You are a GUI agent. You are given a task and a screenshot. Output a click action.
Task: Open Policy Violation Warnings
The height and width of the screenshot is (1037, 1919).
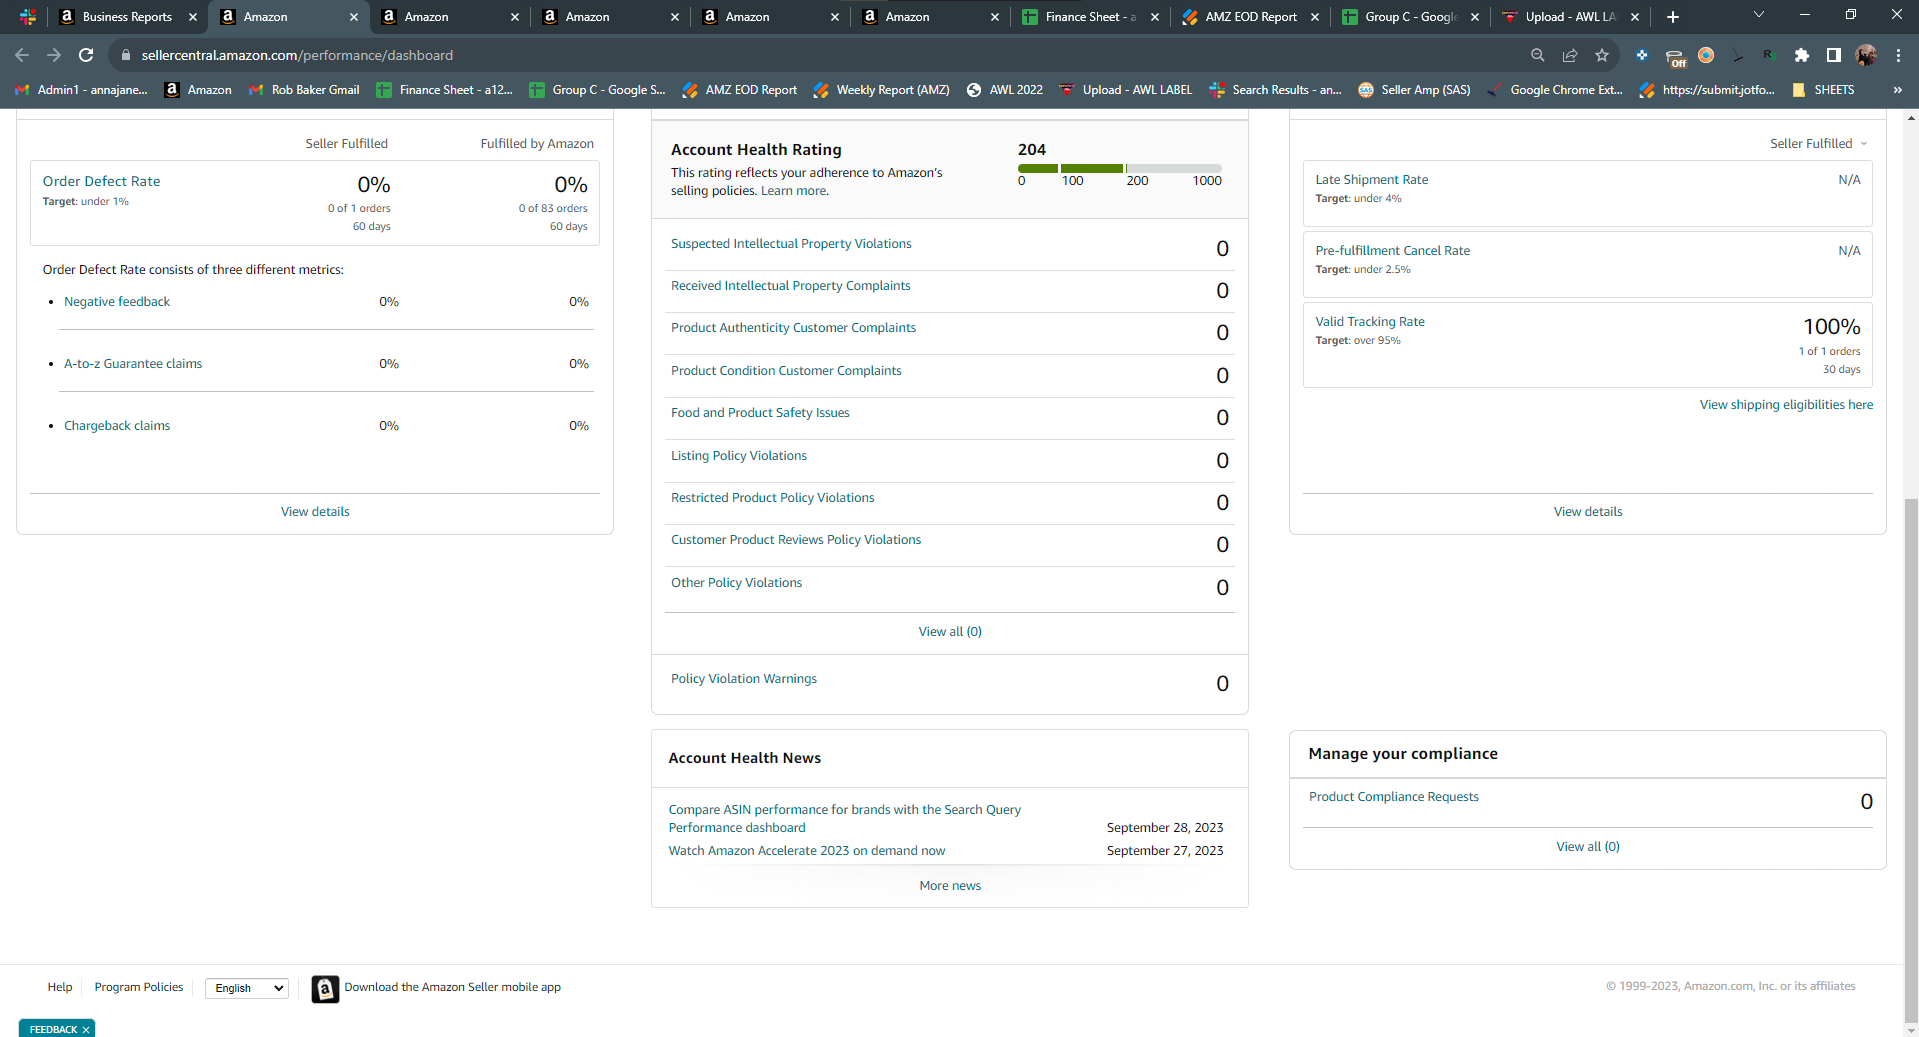744,679
